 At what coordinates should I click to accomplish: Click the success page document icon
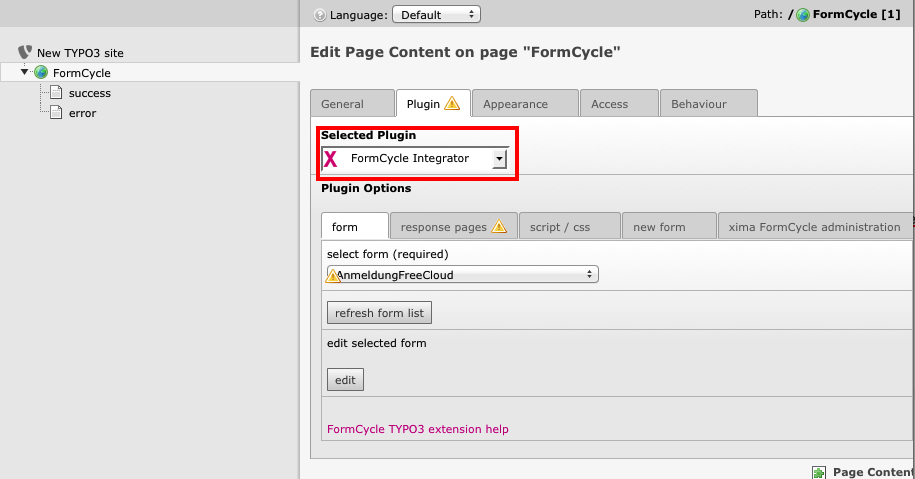pos(57,93)
